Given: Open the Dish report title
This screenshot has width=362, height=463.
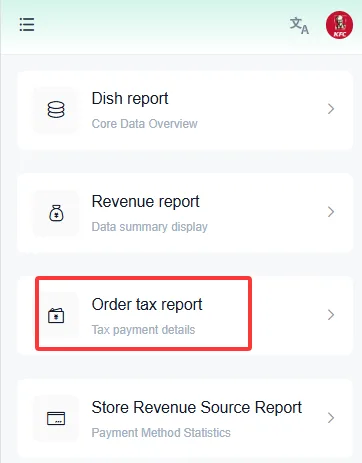Looking at the screenshot, I should 130,99.
